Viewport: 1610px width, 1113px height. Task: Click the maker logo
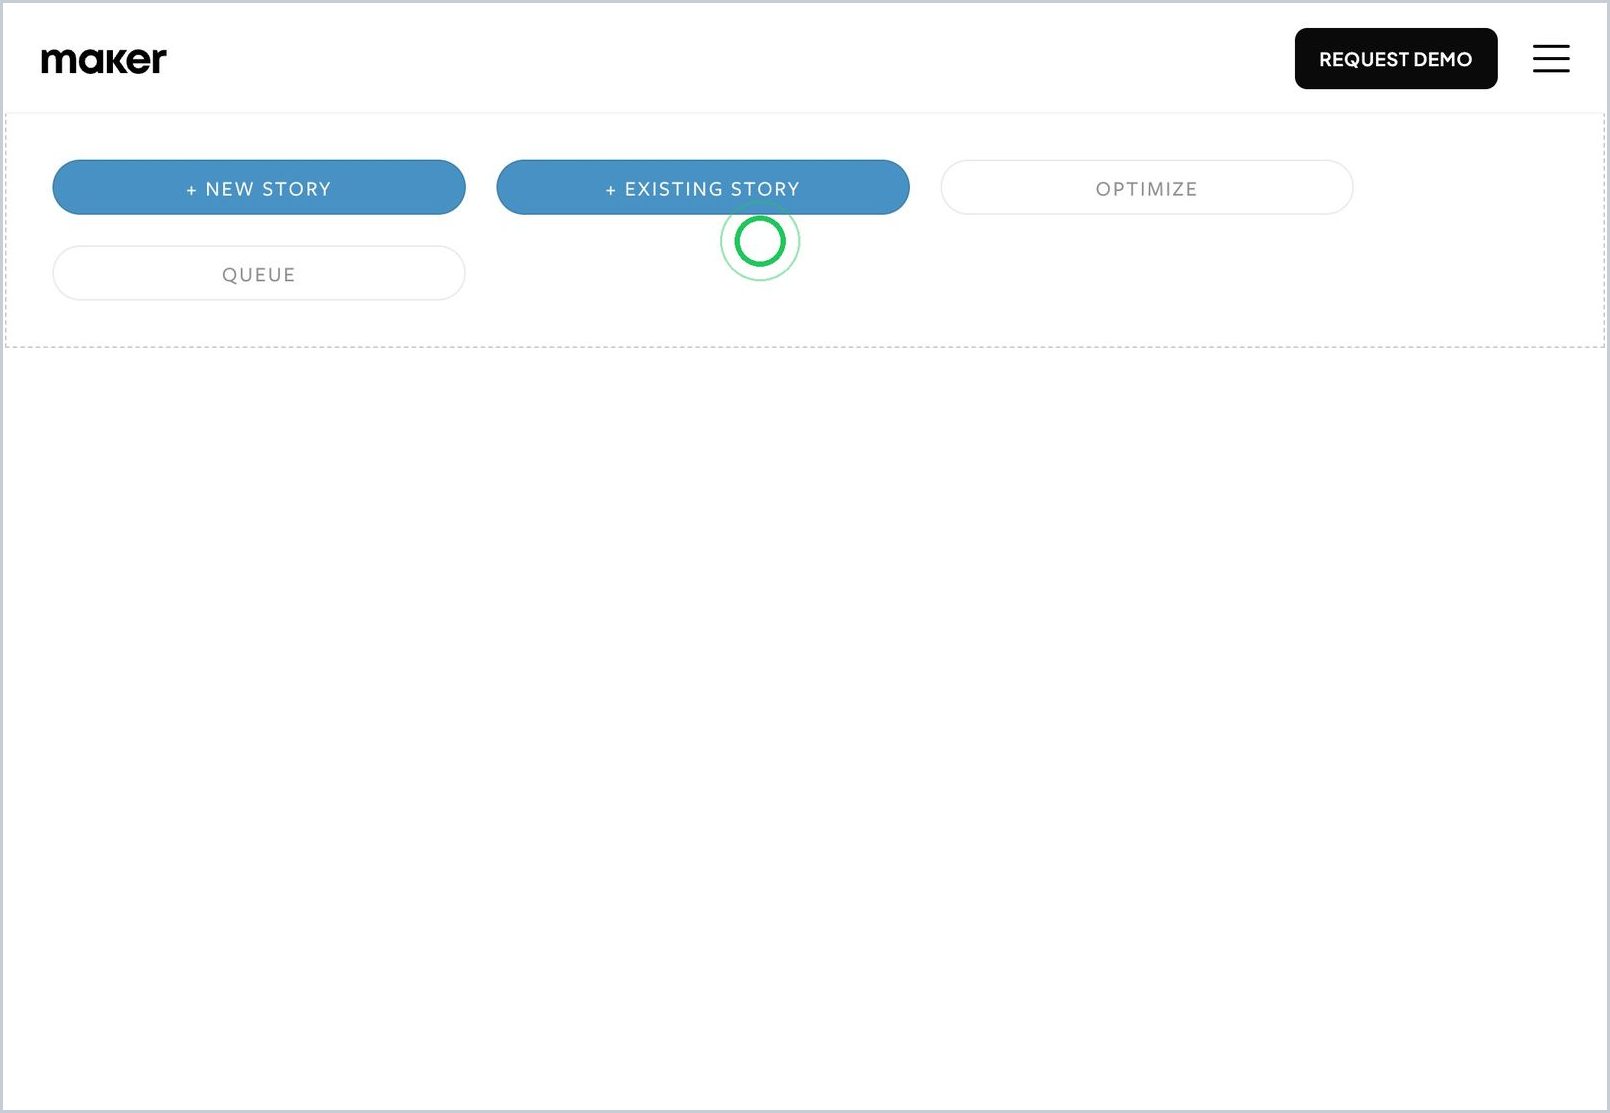(104, 61)
